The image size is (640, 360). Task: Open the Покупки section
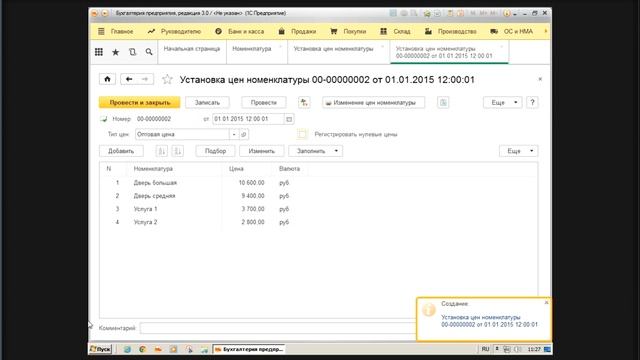click(348, 31)
